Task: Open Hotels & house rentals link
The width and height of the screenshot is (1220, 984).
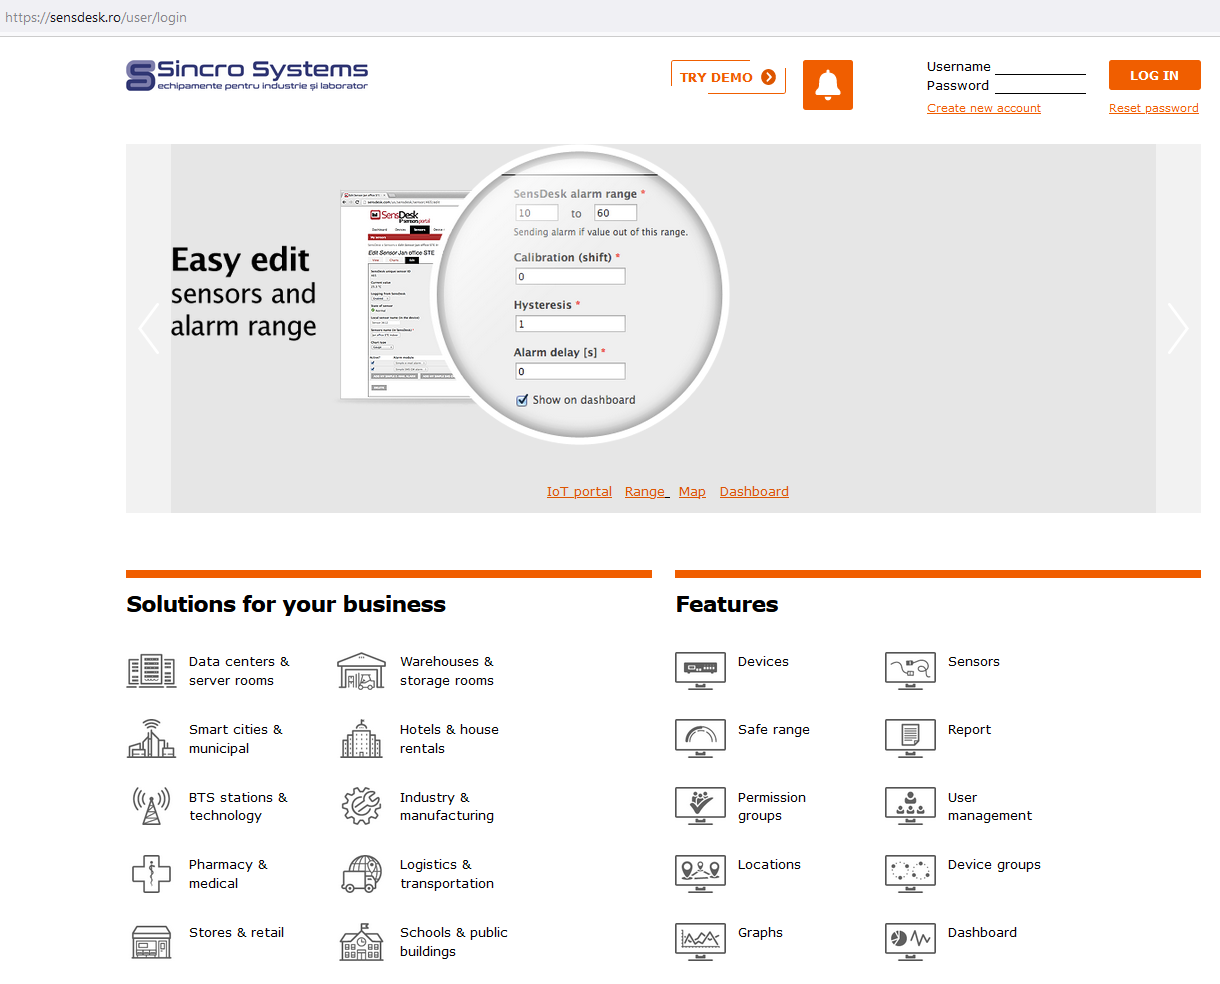Action: click(x=449, y=739)
